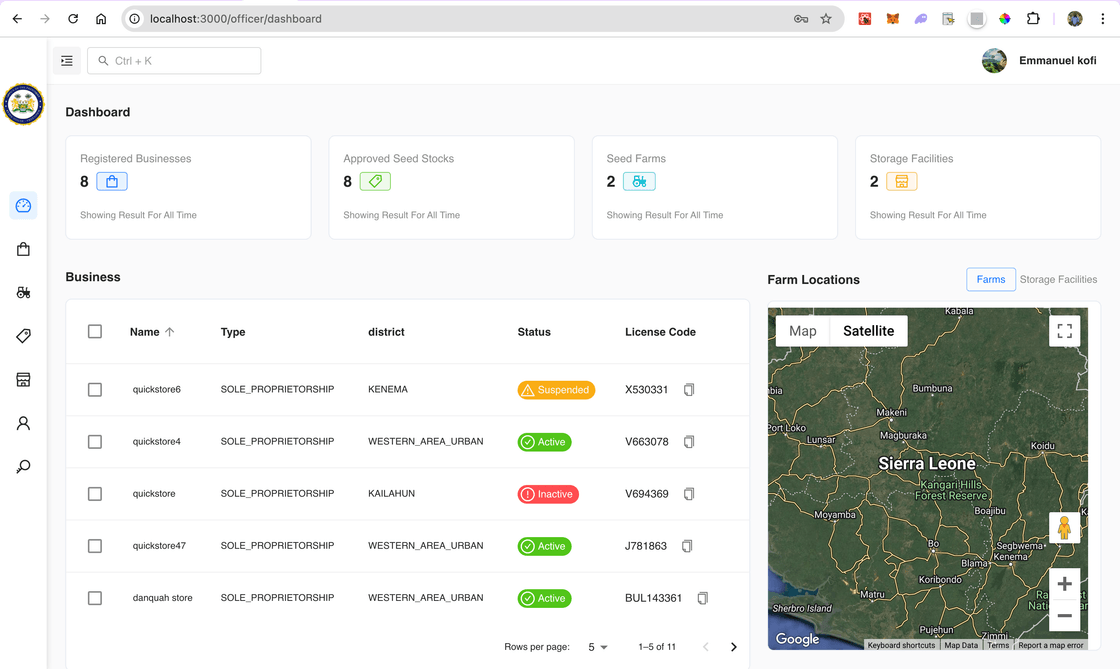Zoom in on the map
This screenshot has height=669, width=1120.
[1064, 584]
